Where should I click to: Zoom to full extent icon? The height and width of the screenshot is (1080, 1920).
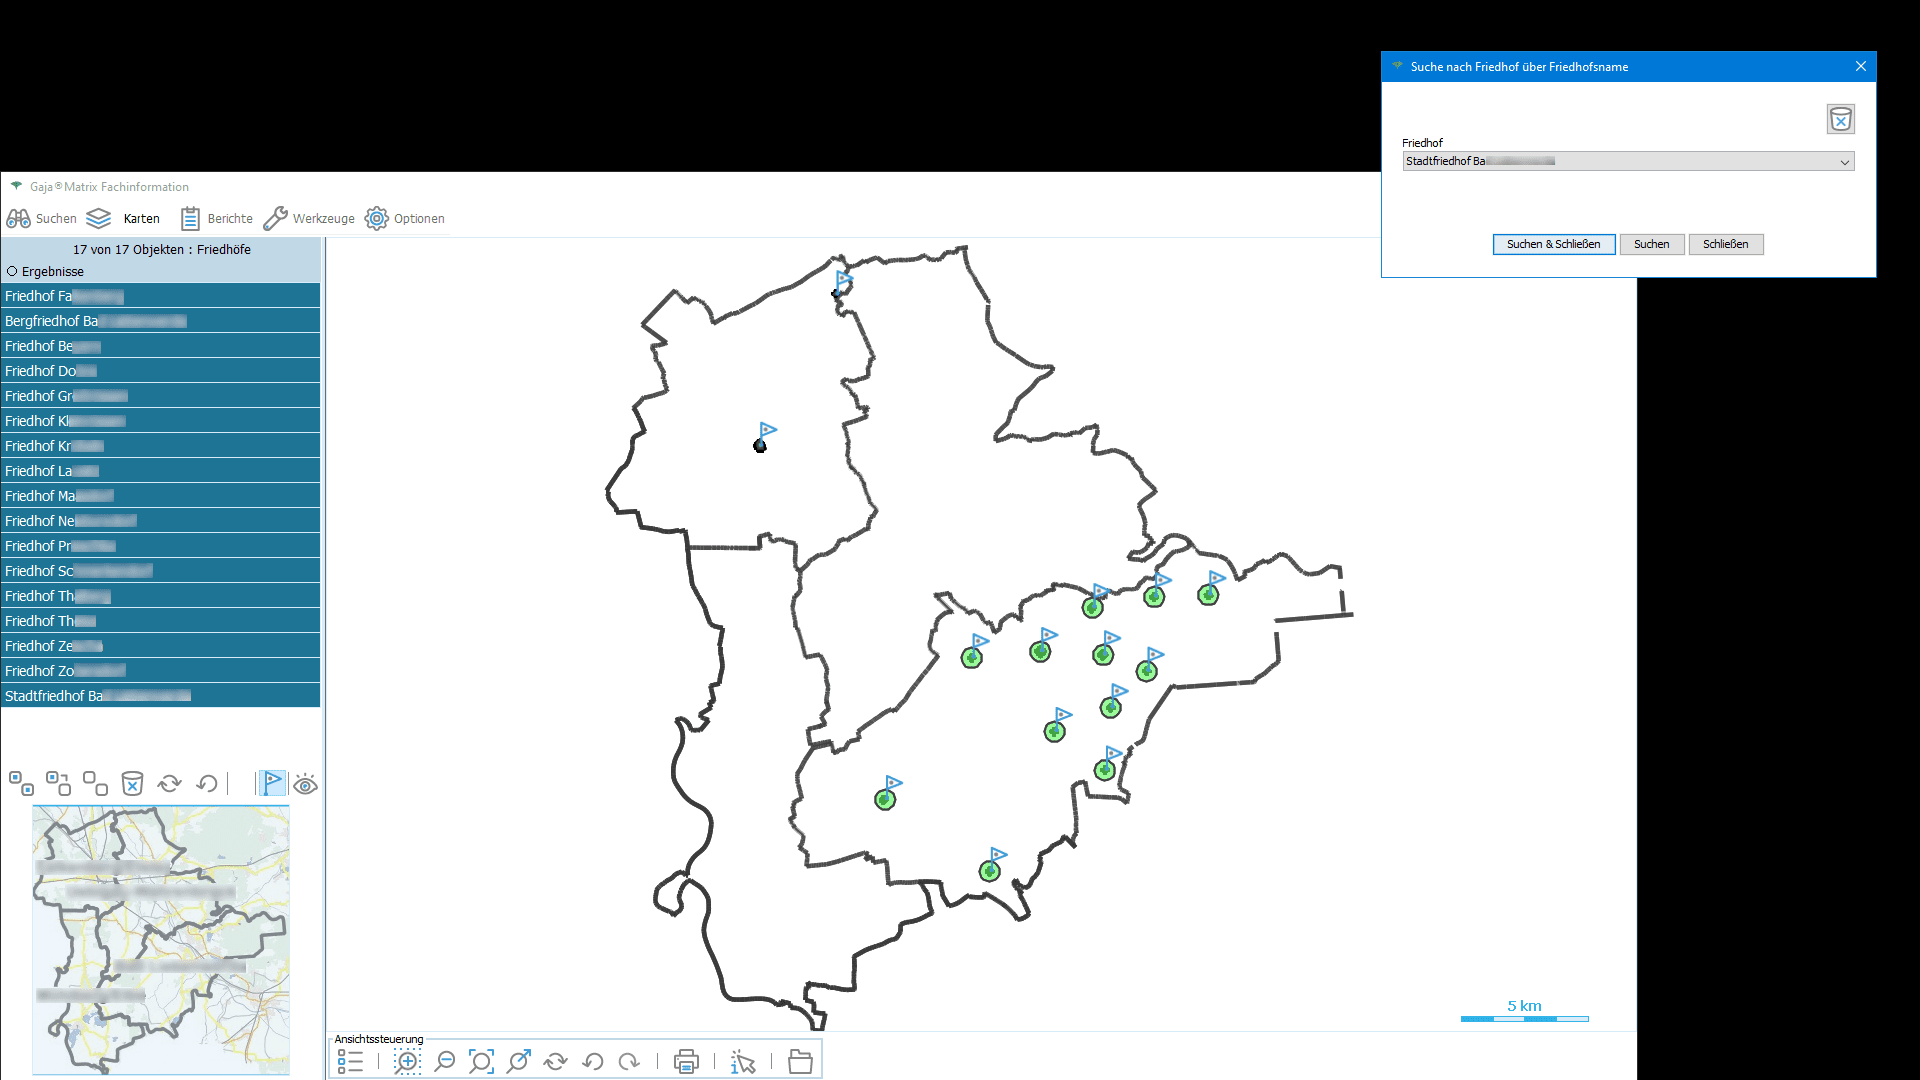pos(481,1062)
